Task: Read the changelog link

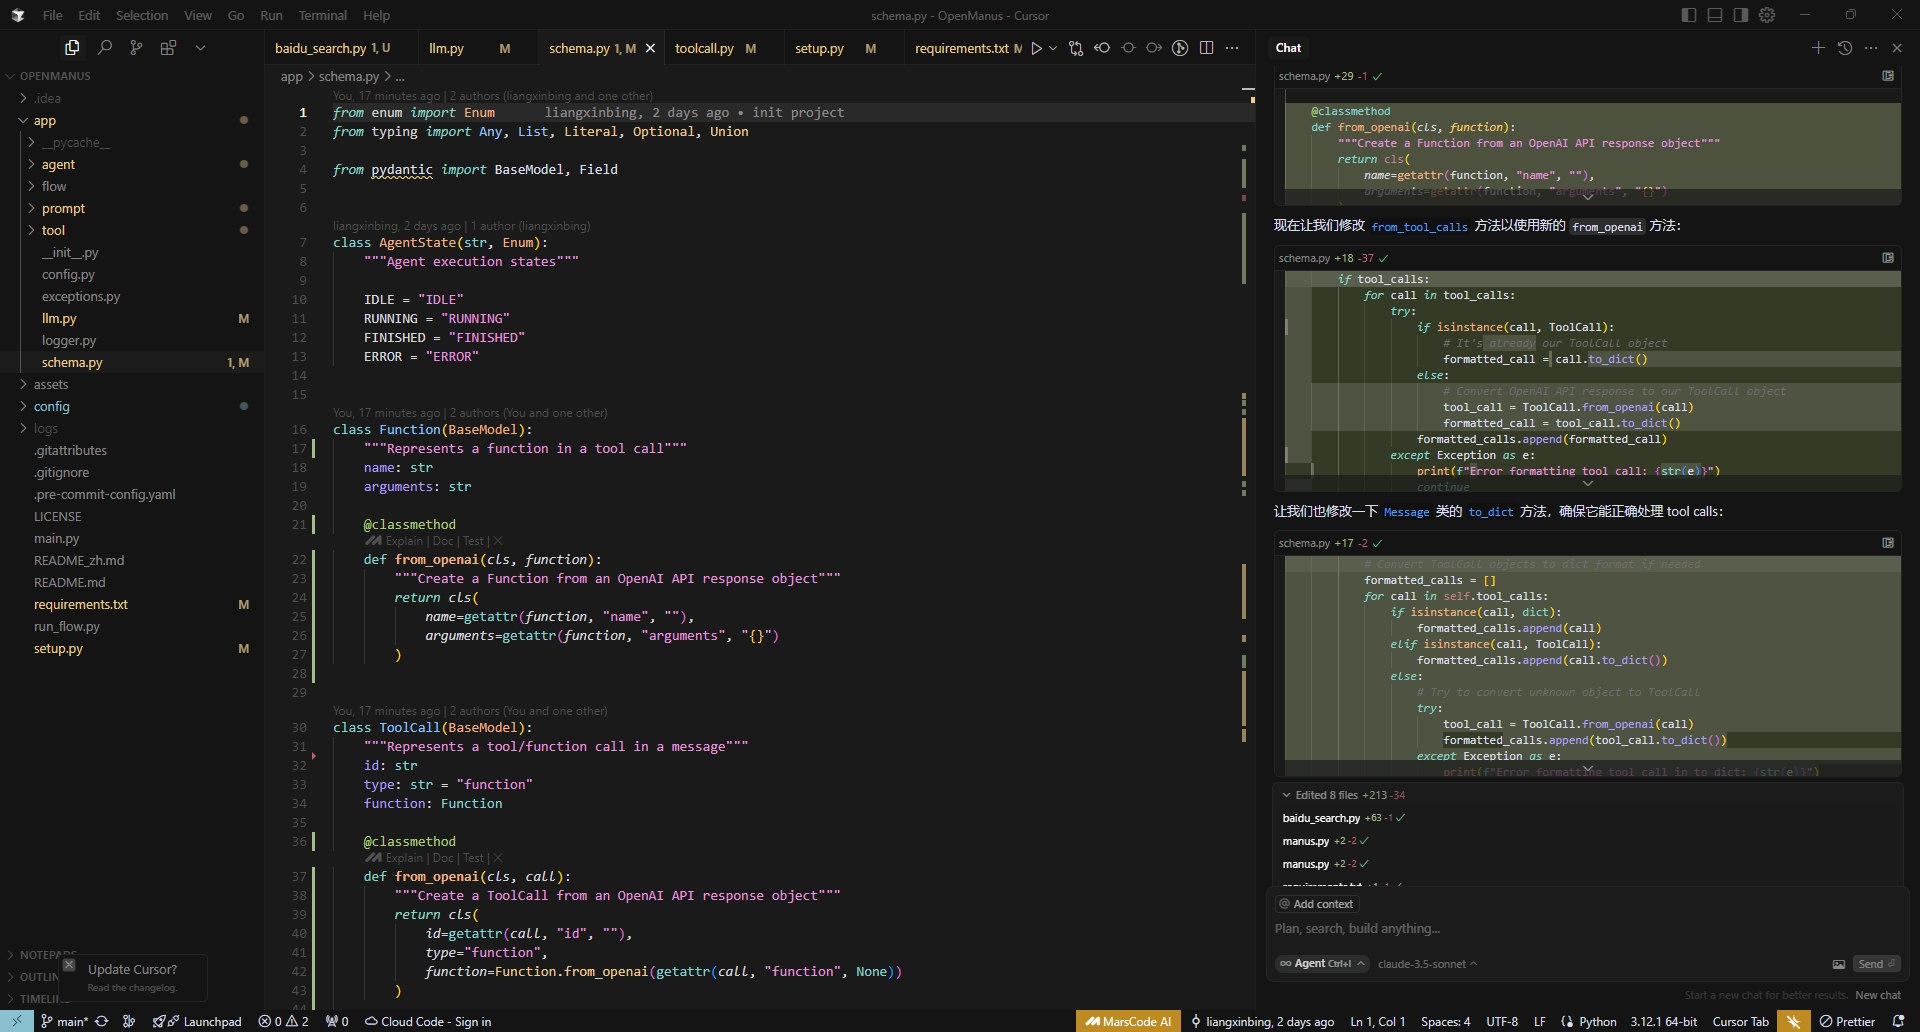Action: [132, 988]
